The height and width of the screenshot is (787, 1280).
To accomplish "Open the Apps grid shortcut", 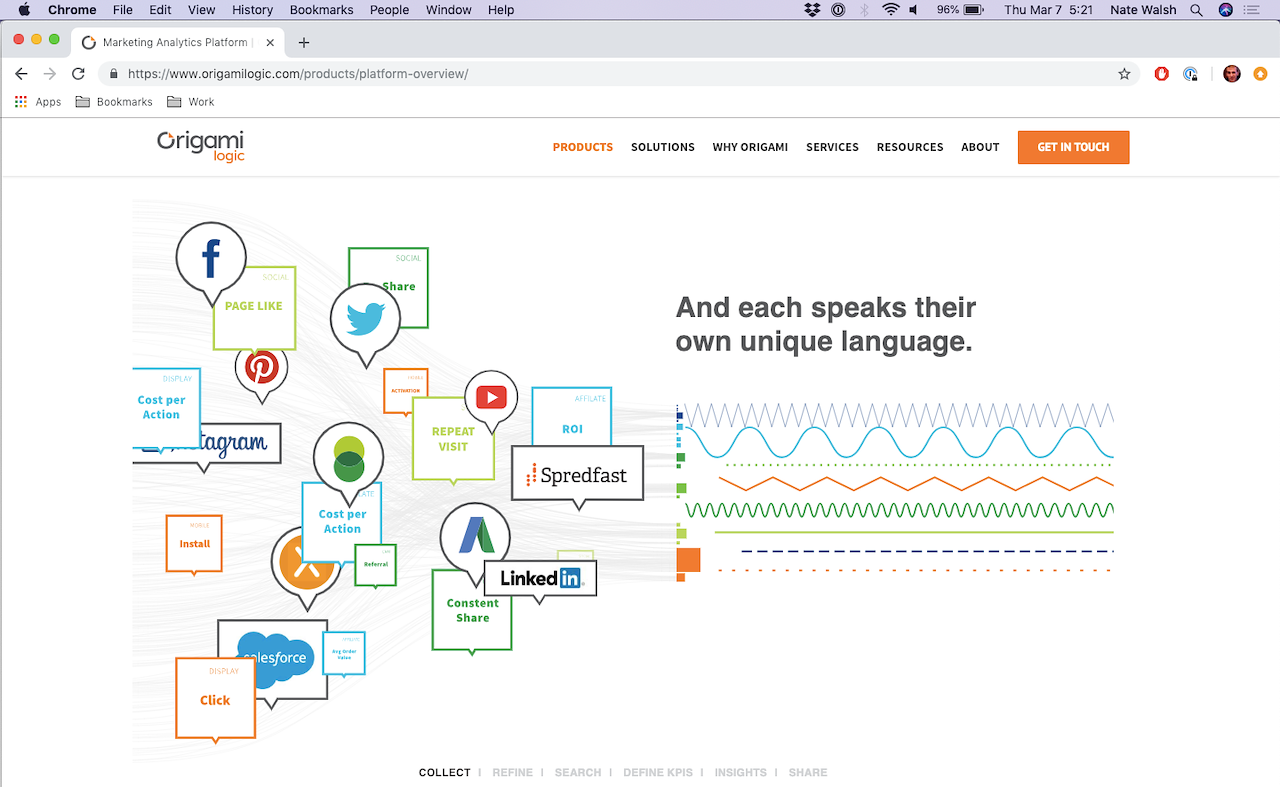I will point(38,102).
